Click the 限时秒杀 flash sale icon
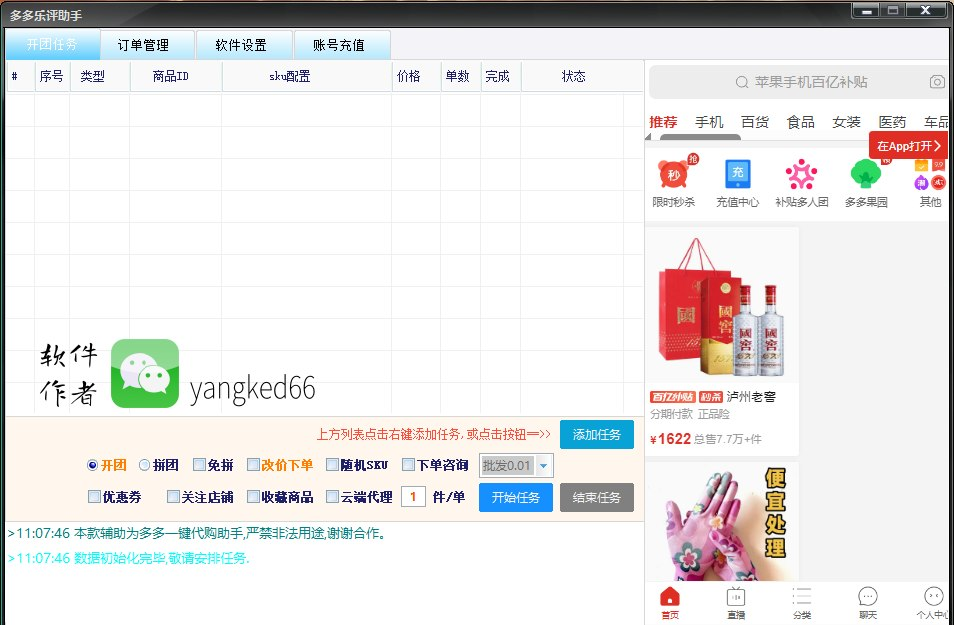 point(673,176)
